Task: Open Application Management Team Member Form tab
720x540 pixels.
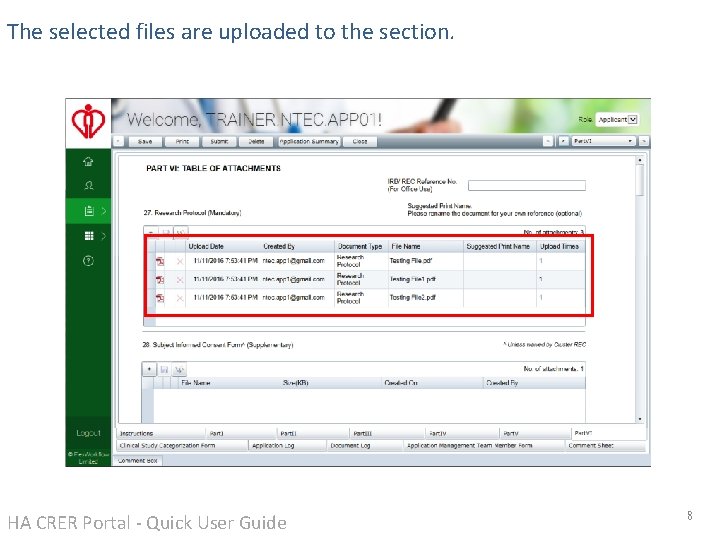Action: tap(484, 445)
